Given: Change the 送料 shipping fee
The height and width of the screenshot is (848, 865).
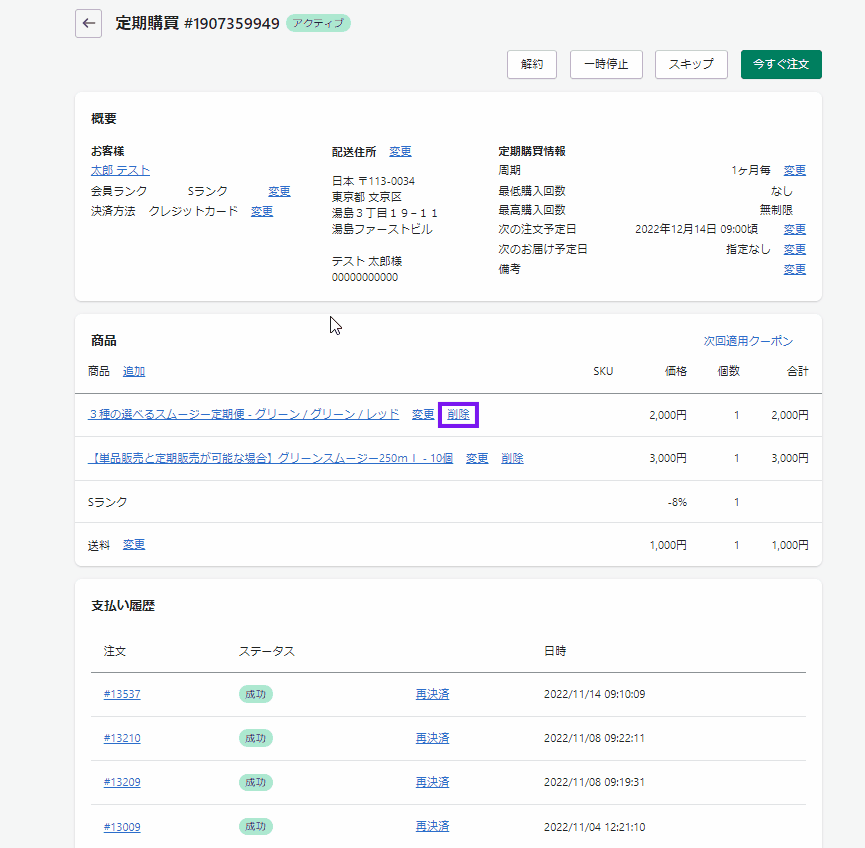Looking at the screenshot, I should (134, 544).
